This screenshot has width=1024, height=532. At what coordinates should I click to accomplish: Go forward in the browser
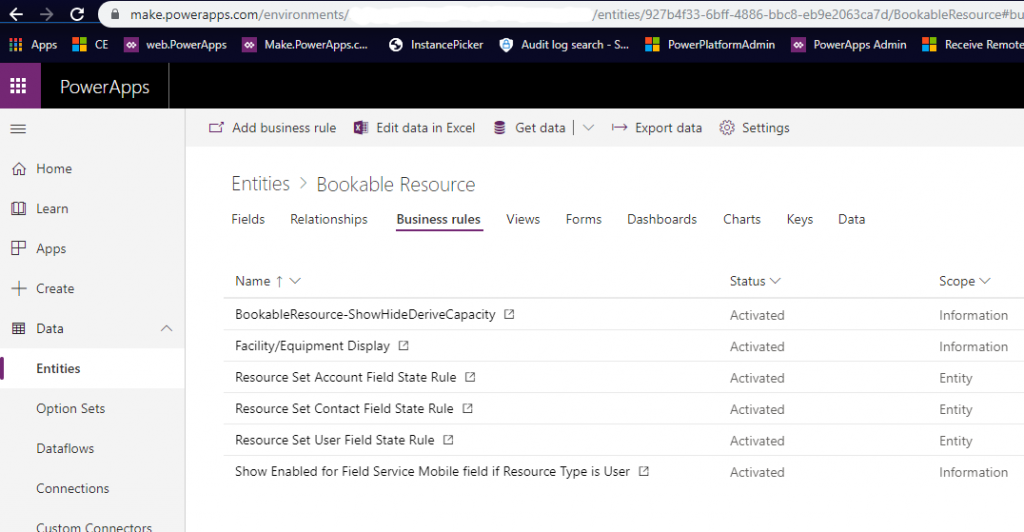click(46, 14)
